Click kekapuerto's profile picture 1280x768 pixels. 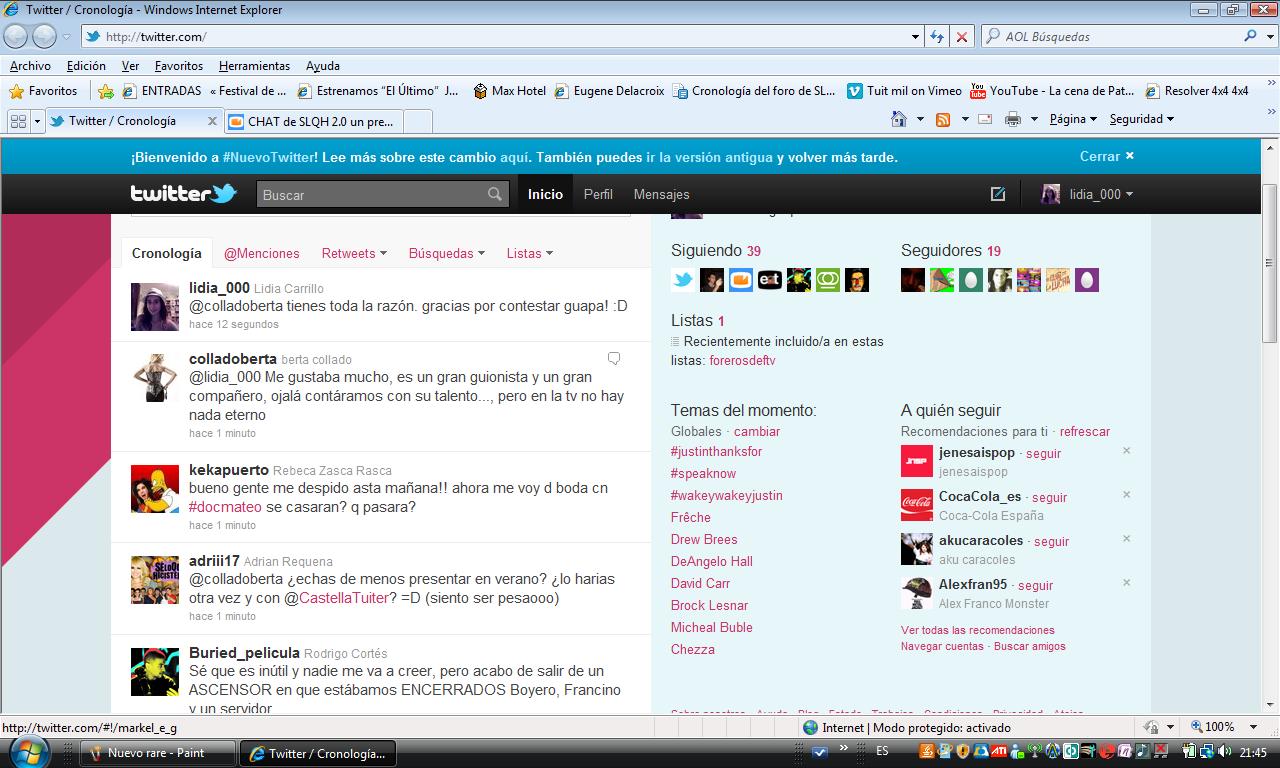(155, 489)
